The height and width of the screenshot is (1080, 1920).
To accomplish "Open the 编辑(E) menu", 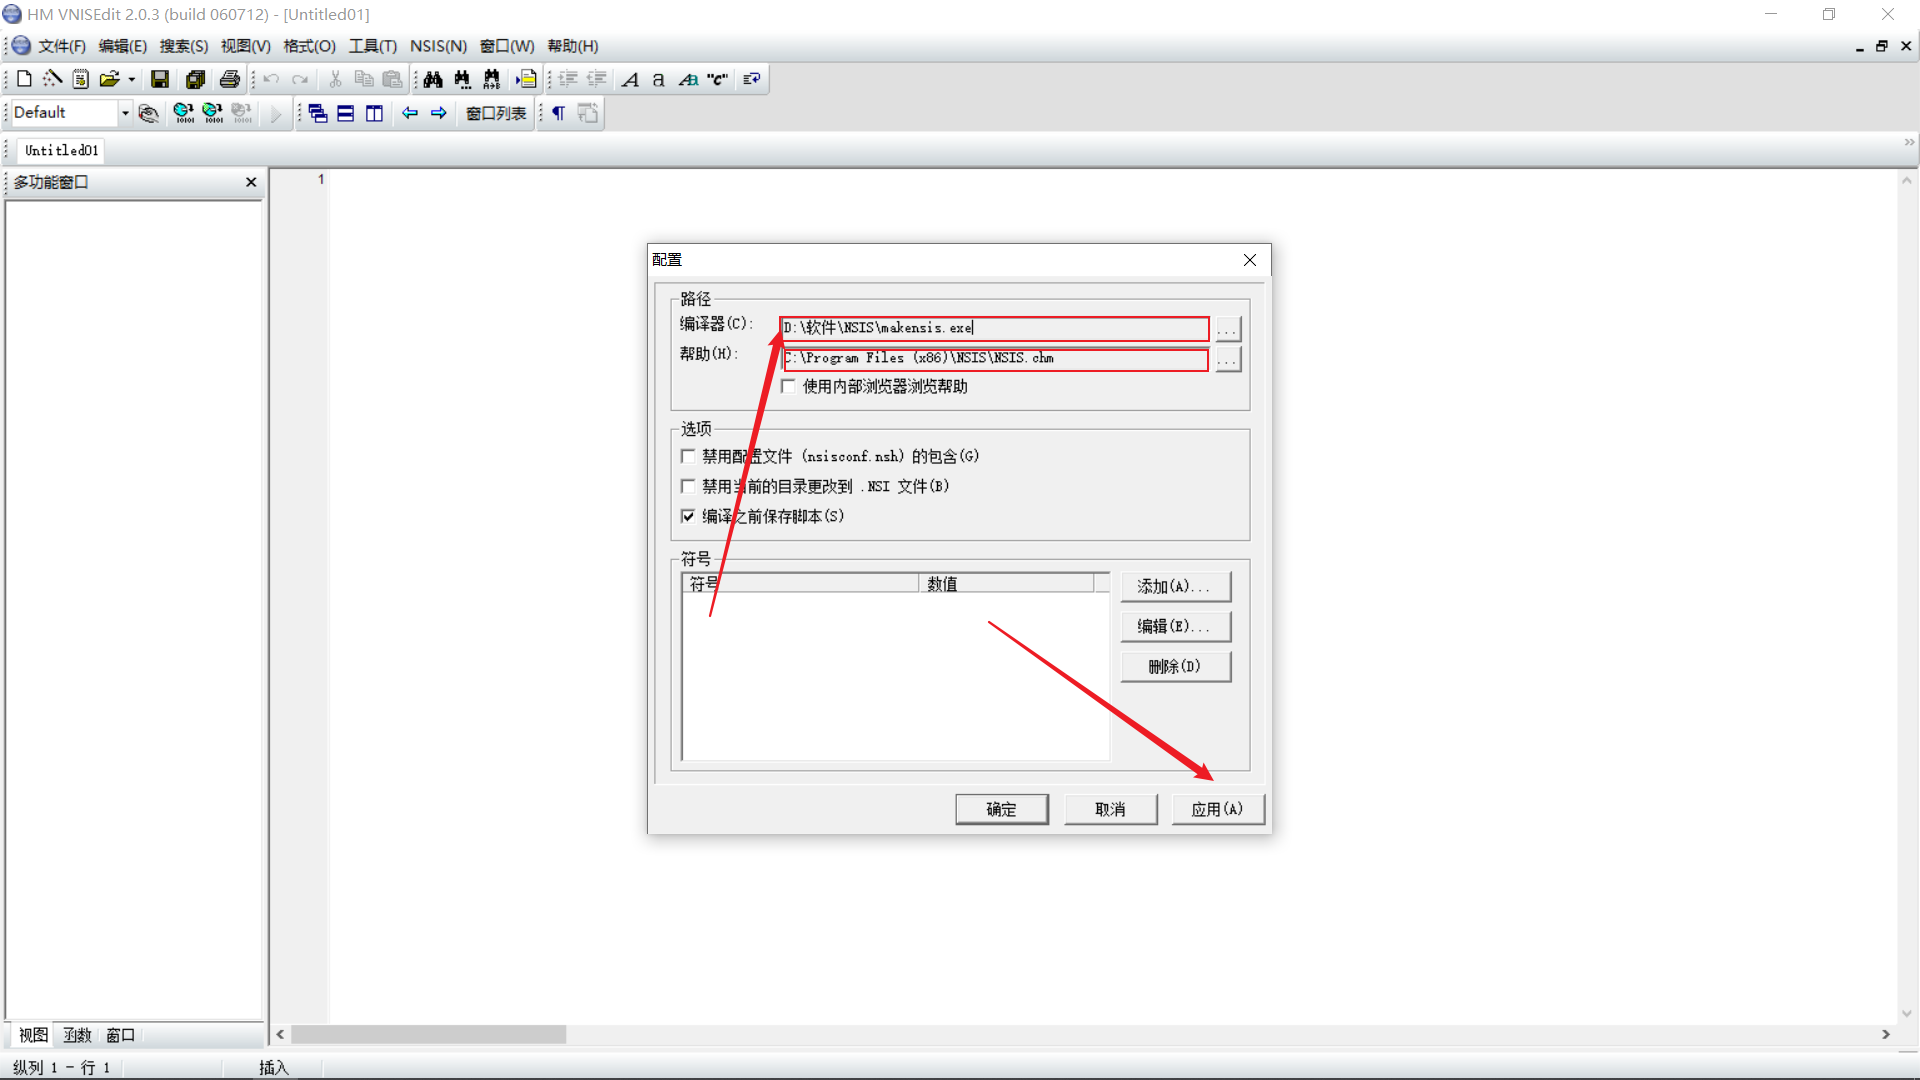I will (x=123, y=46).
